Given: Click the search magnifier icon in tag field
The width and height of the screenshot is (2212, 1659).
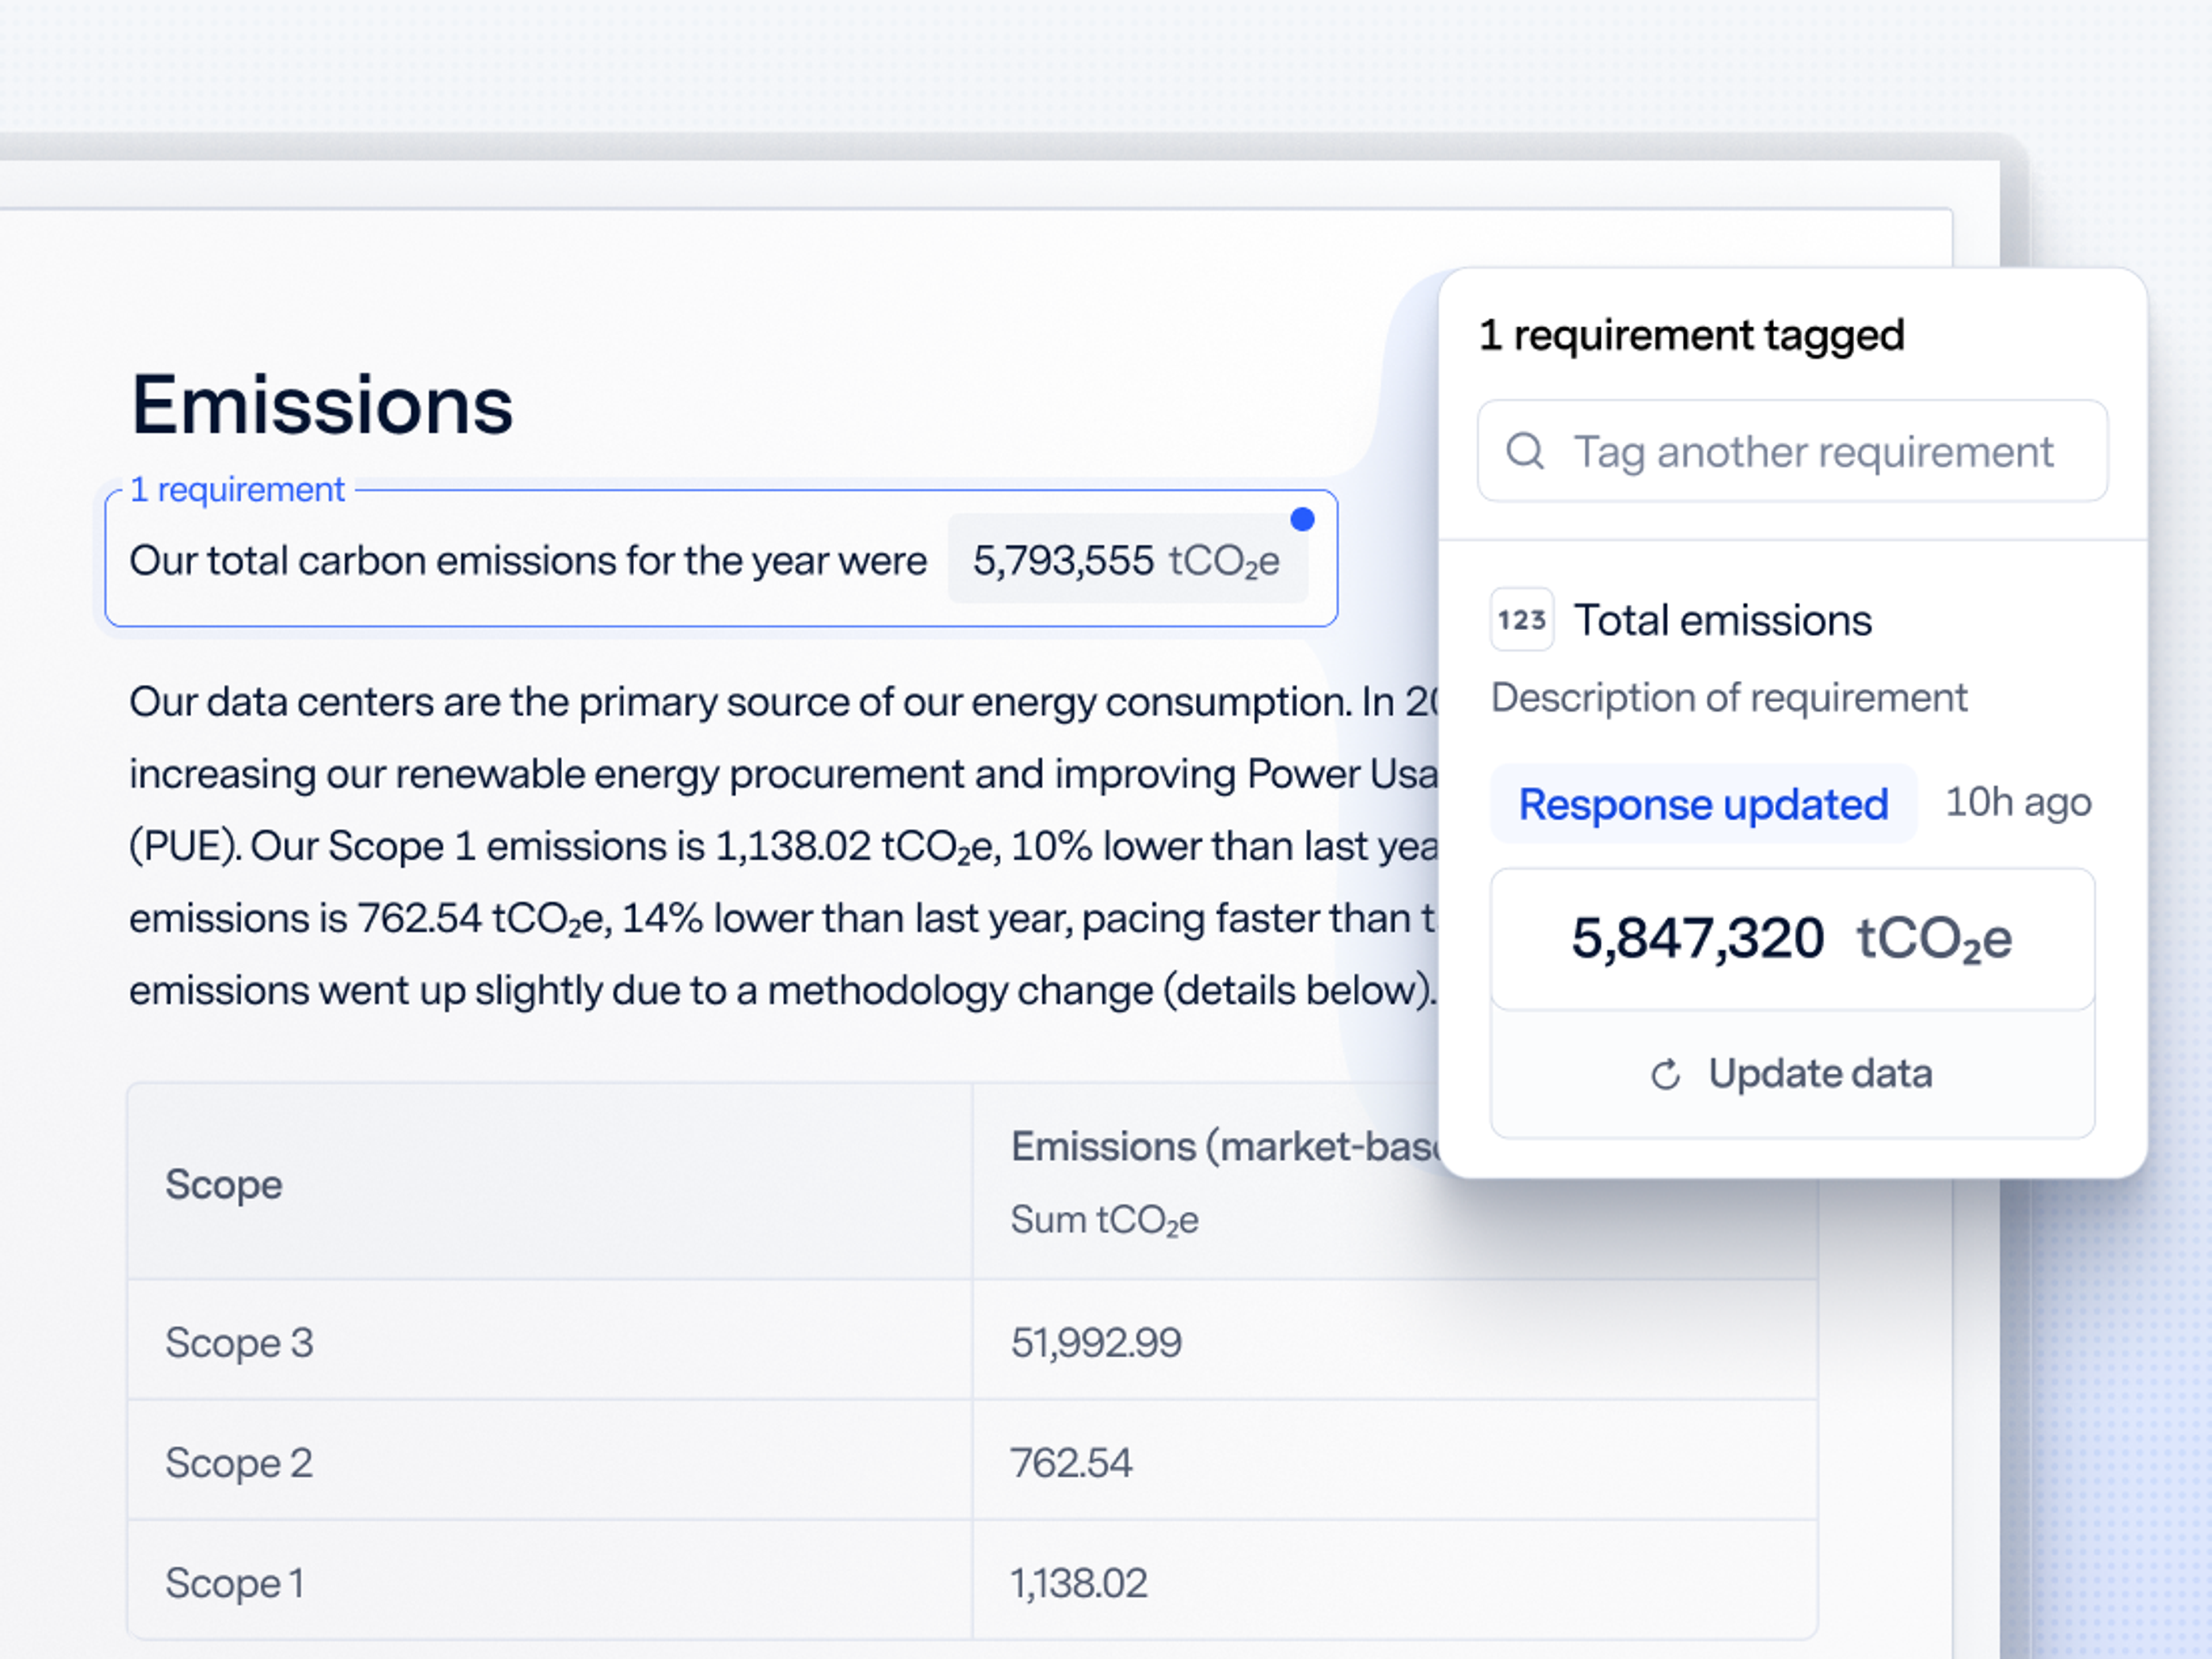Looking at the screenshot, I should click(x=1525, y=451).
